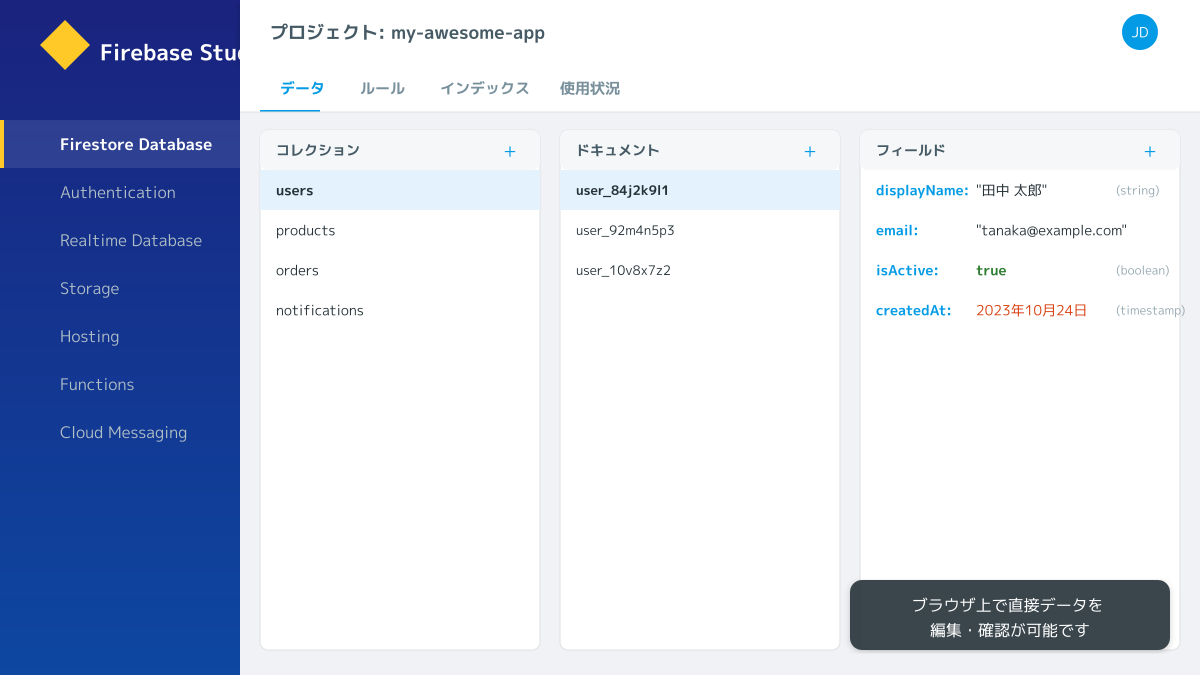Click the displayName field key
Image resolution: width=1200 pixels, height=675 pixels.
tap(922, 190)
